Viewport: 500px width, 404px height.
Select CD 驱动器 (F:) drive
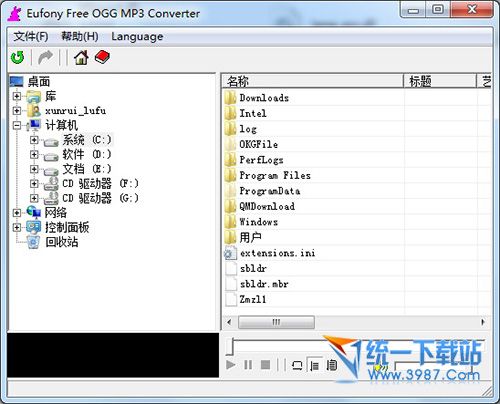click(100, 183)
